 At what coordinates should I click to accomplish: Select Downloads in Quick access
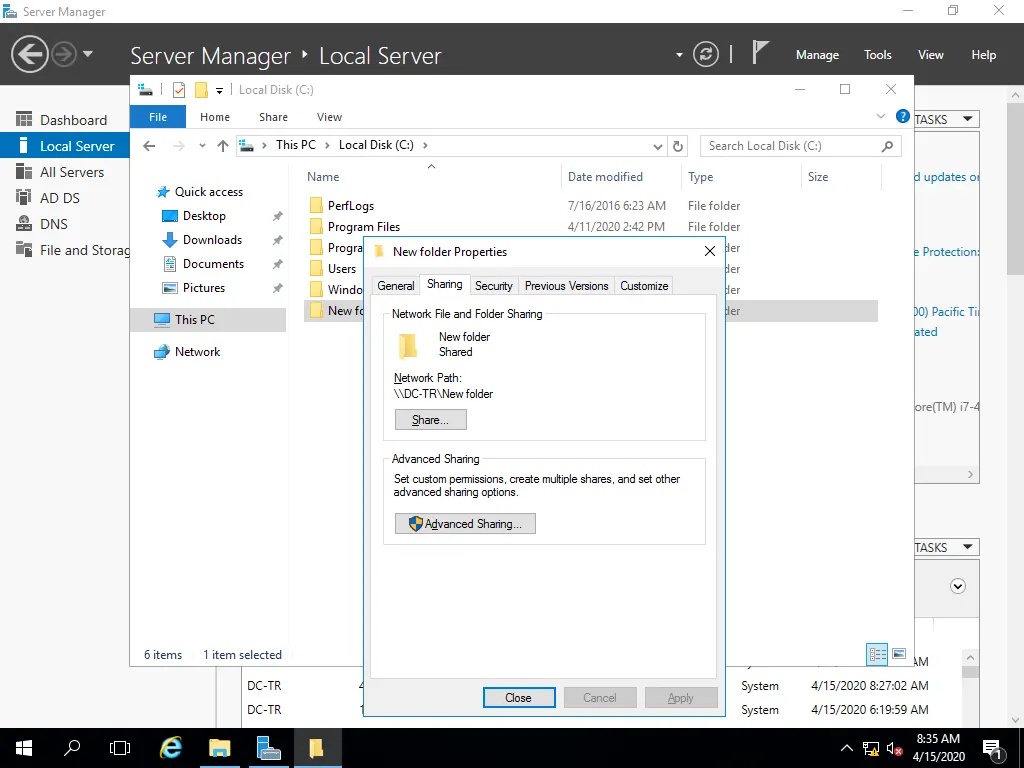point(212,240)
